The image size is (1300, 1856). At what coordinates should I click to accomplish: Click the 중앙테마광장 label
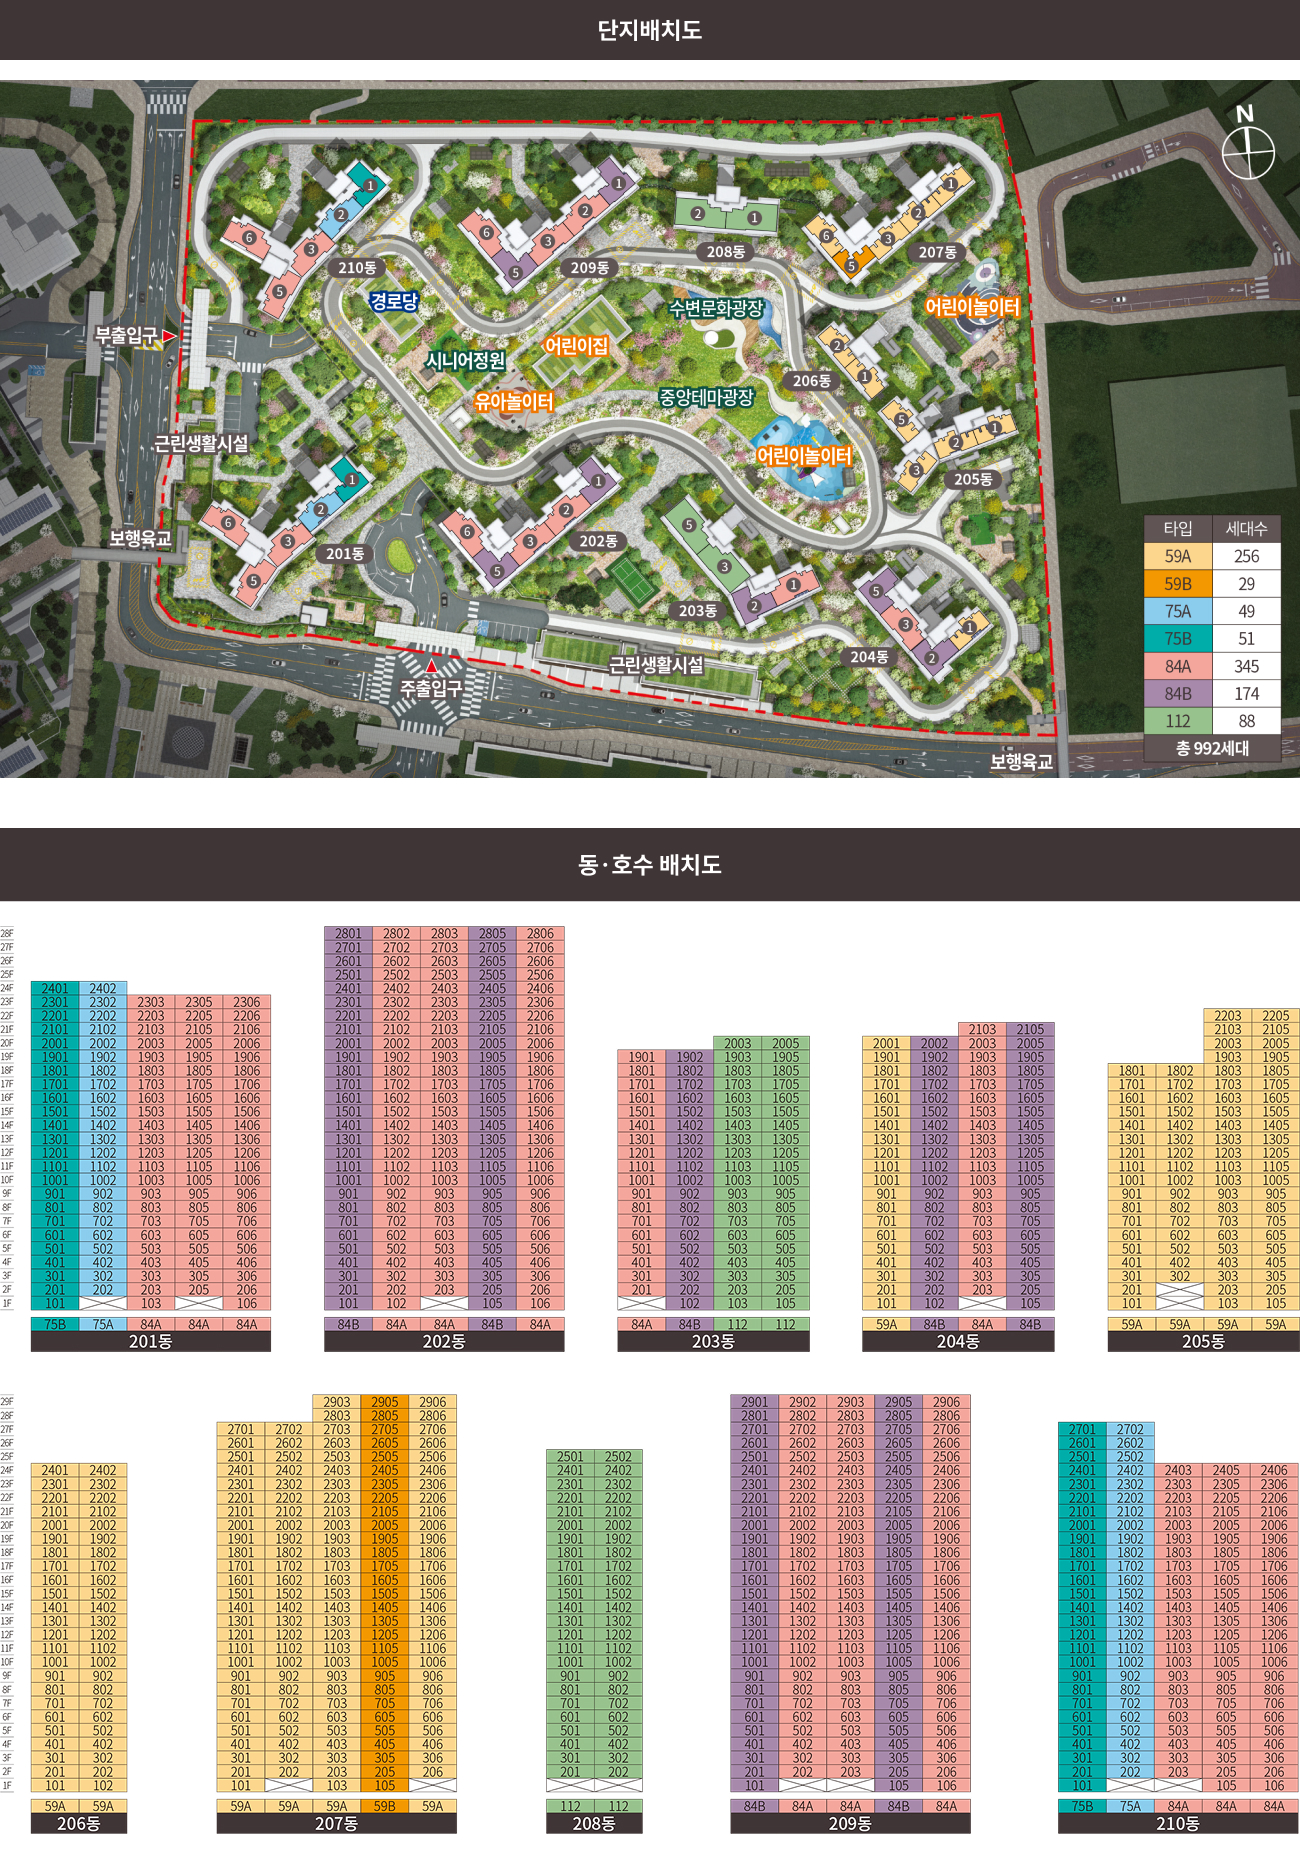pyautogui.click(x=706, y=397)
